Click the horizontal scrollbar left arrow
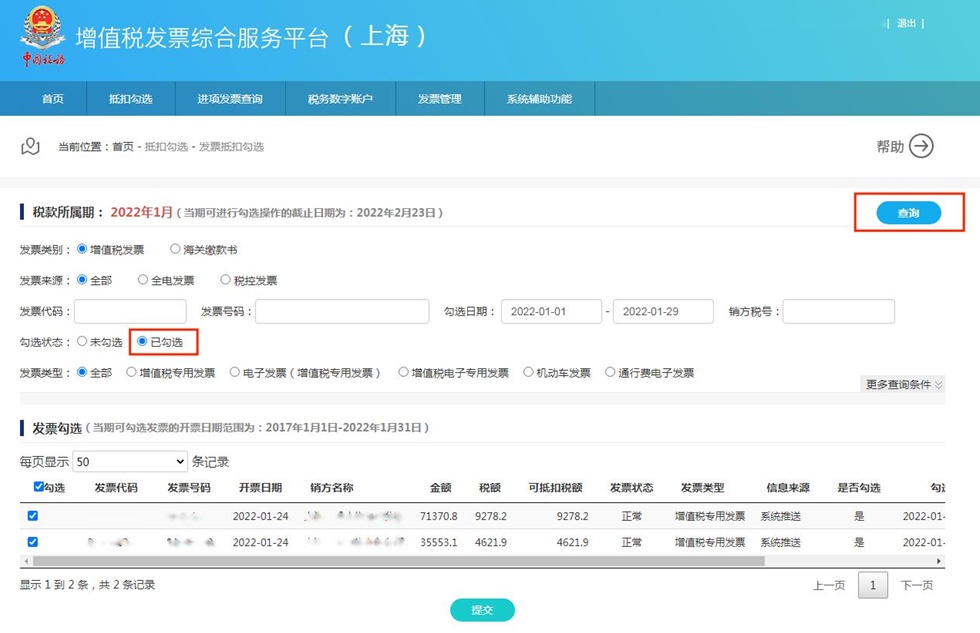Image resolution: width=980 pixels, height=633 pixels. (26, 562)
